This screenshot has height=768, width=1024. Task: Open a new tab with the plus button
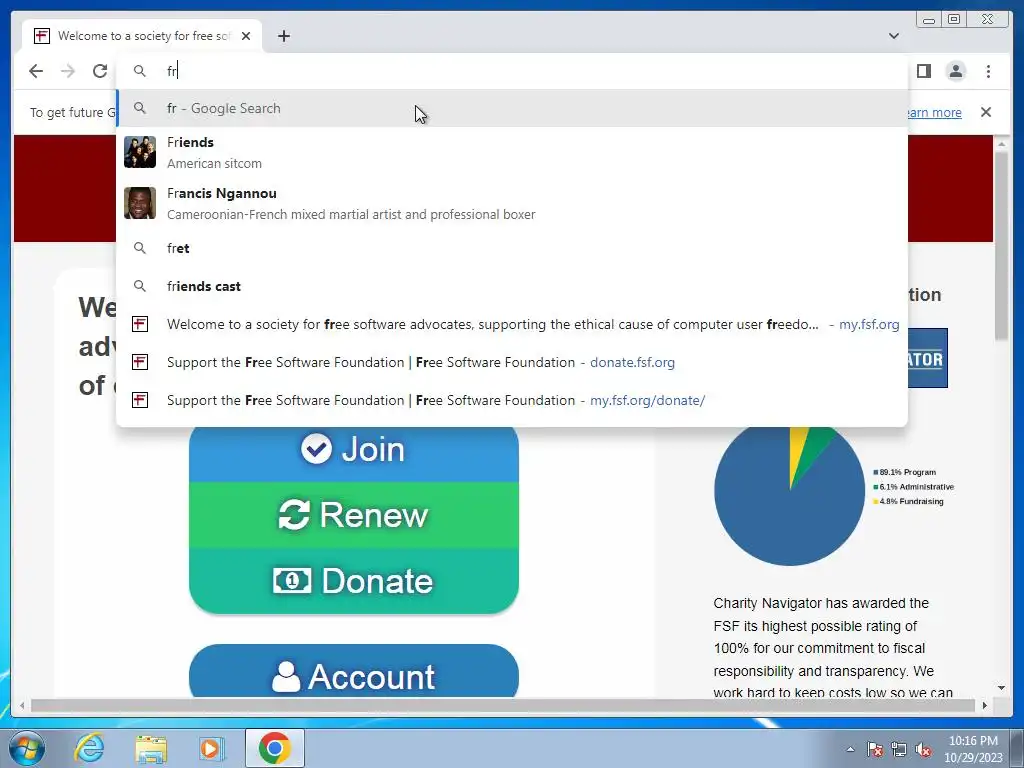click(x=283, y=36)
